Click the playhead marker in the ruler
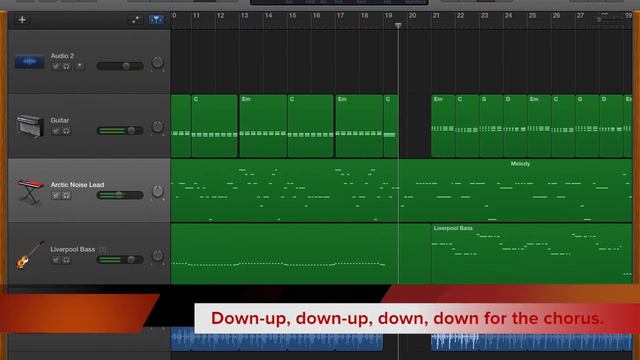Screen dimensions: 640x360 coord(398,25)
